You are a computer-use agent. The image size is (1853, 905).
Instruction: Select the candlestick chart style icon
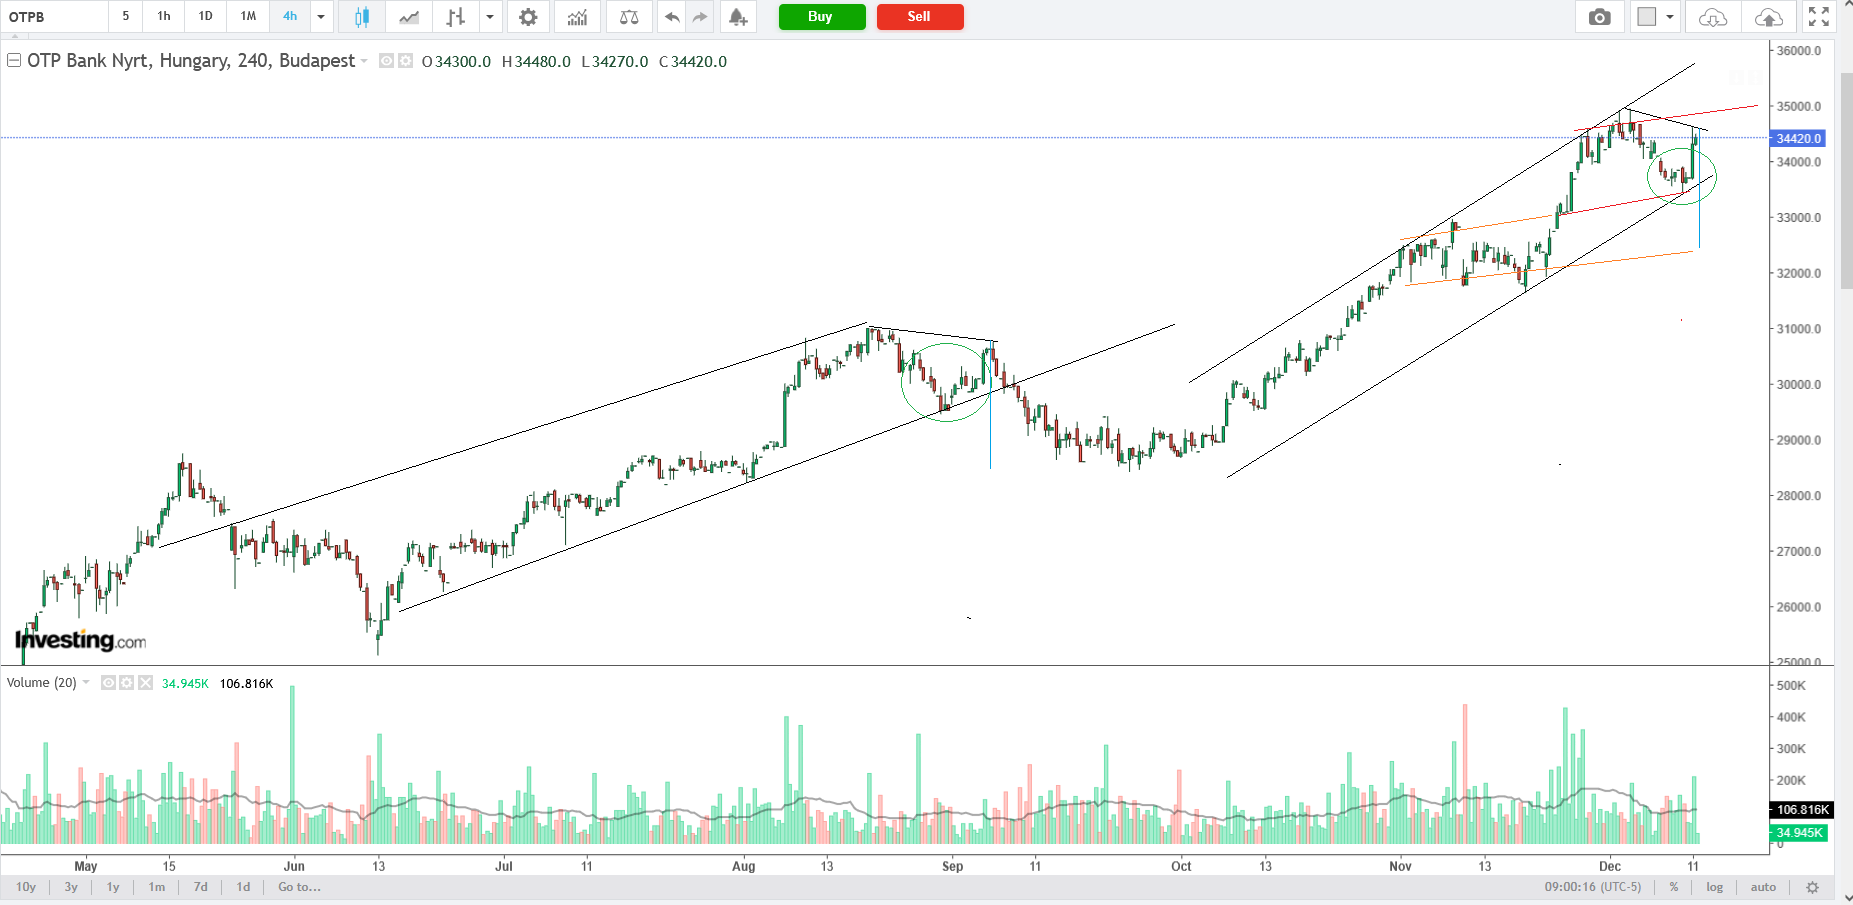pyautogui.click(x=361, y=17)
